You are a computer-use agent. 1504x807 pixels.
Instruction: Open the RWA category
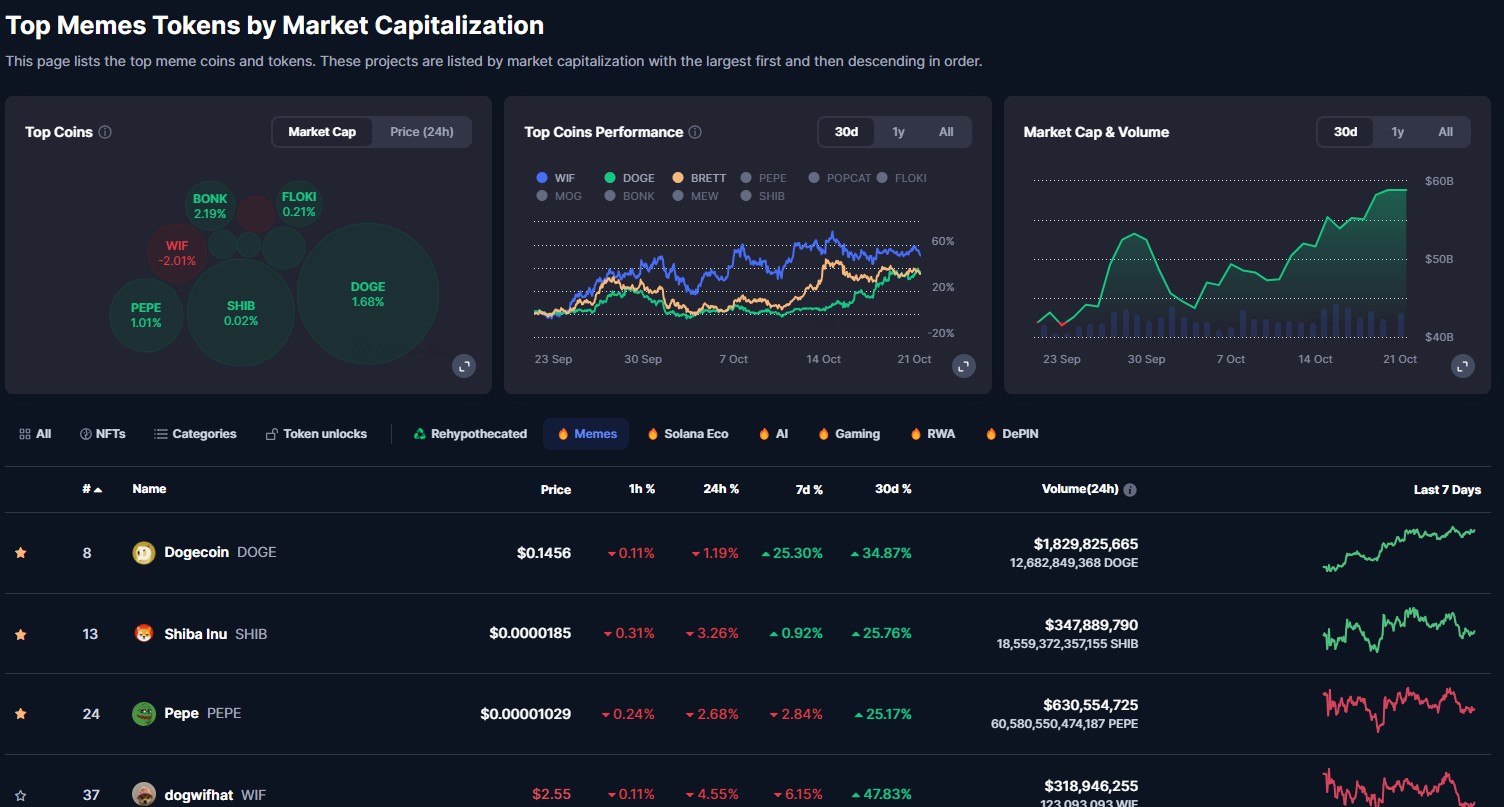click(932, 434)
